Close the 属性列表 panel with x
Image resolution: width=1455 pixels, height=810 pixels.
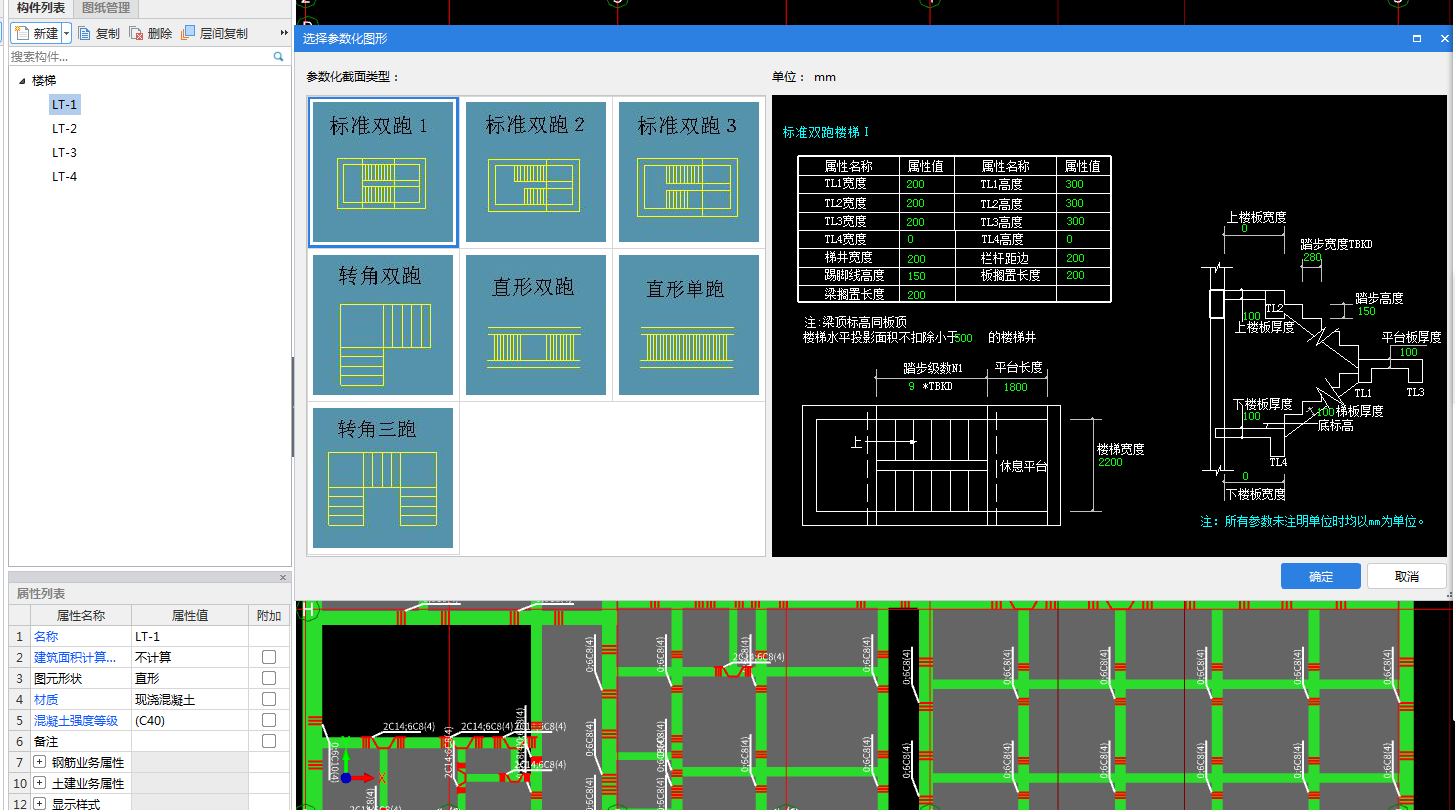point(282,577)
